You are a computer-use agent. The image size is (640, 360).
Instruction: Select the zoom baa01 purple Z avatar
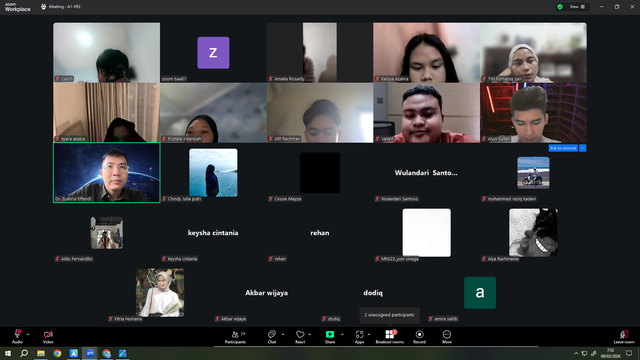[x=213, y=53]
